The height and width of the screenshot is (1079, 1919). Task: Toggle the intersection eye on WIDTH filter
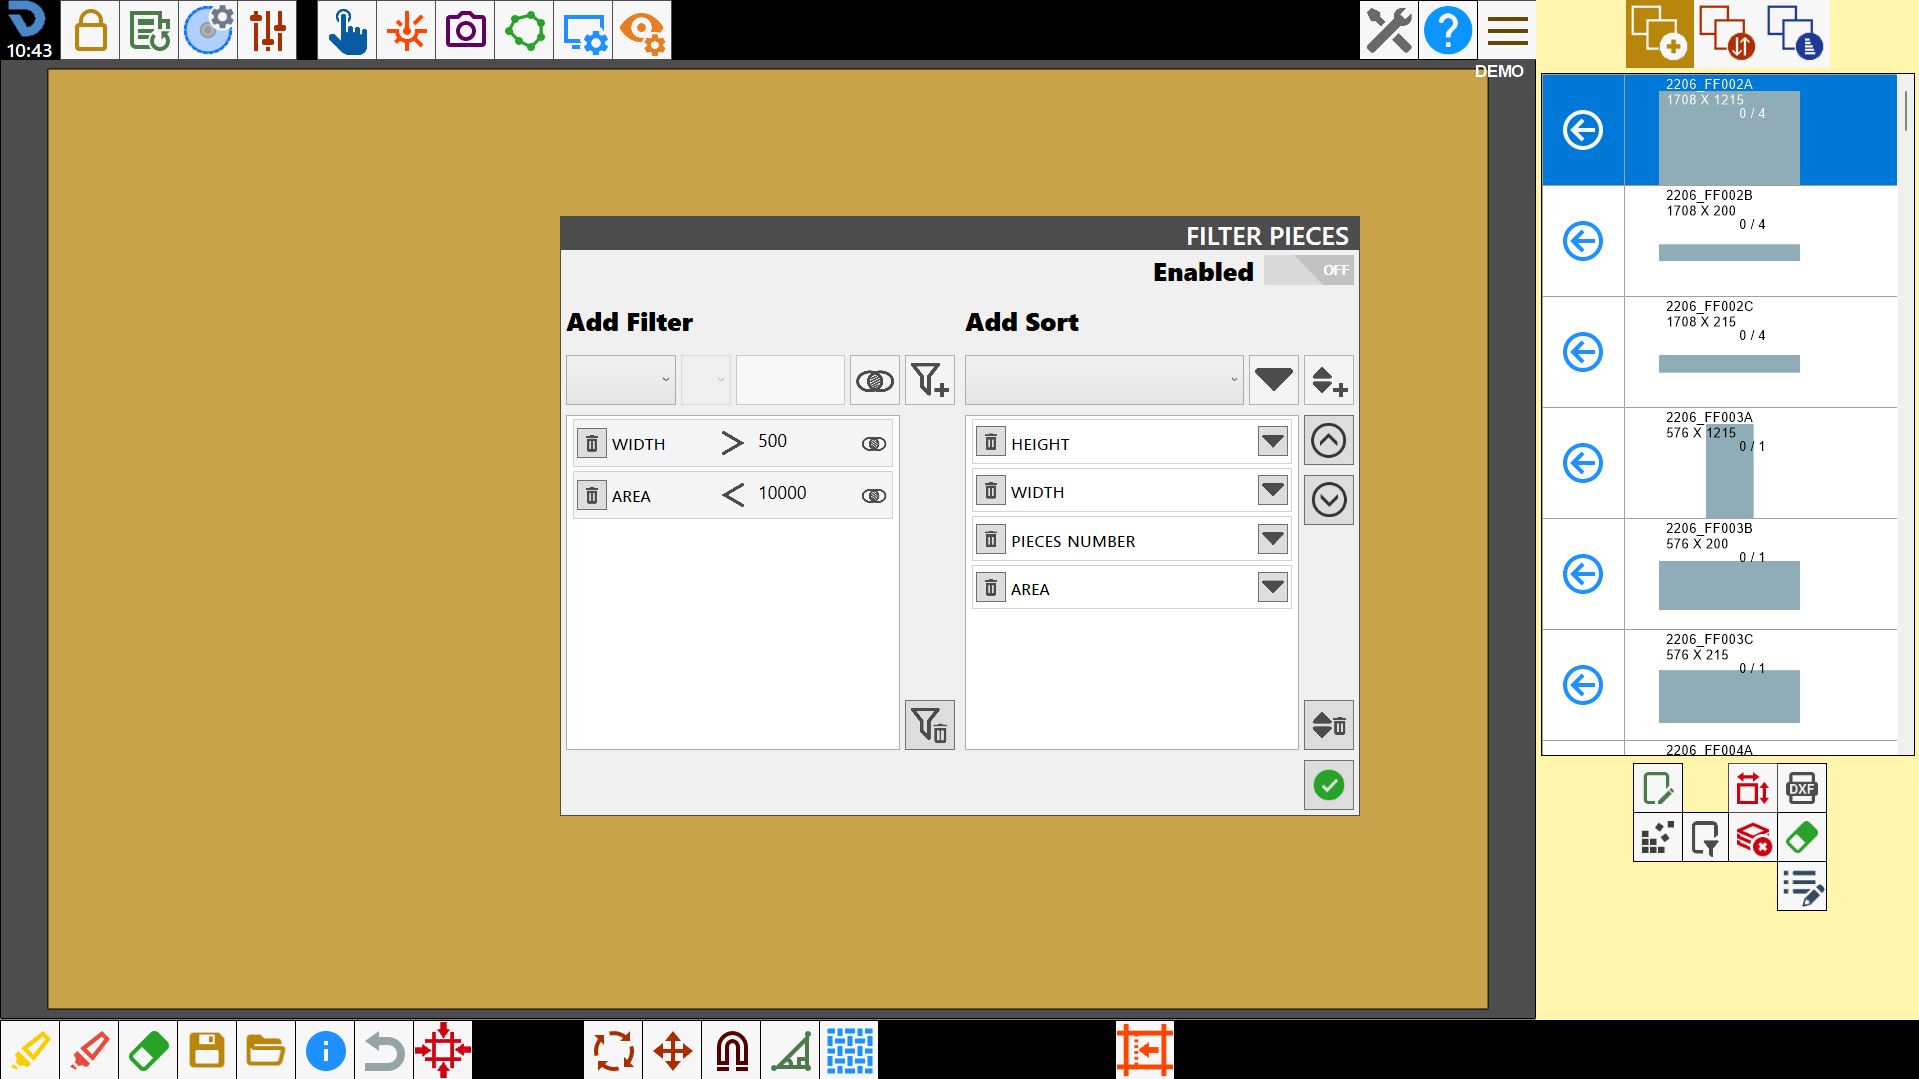(874, 444)
